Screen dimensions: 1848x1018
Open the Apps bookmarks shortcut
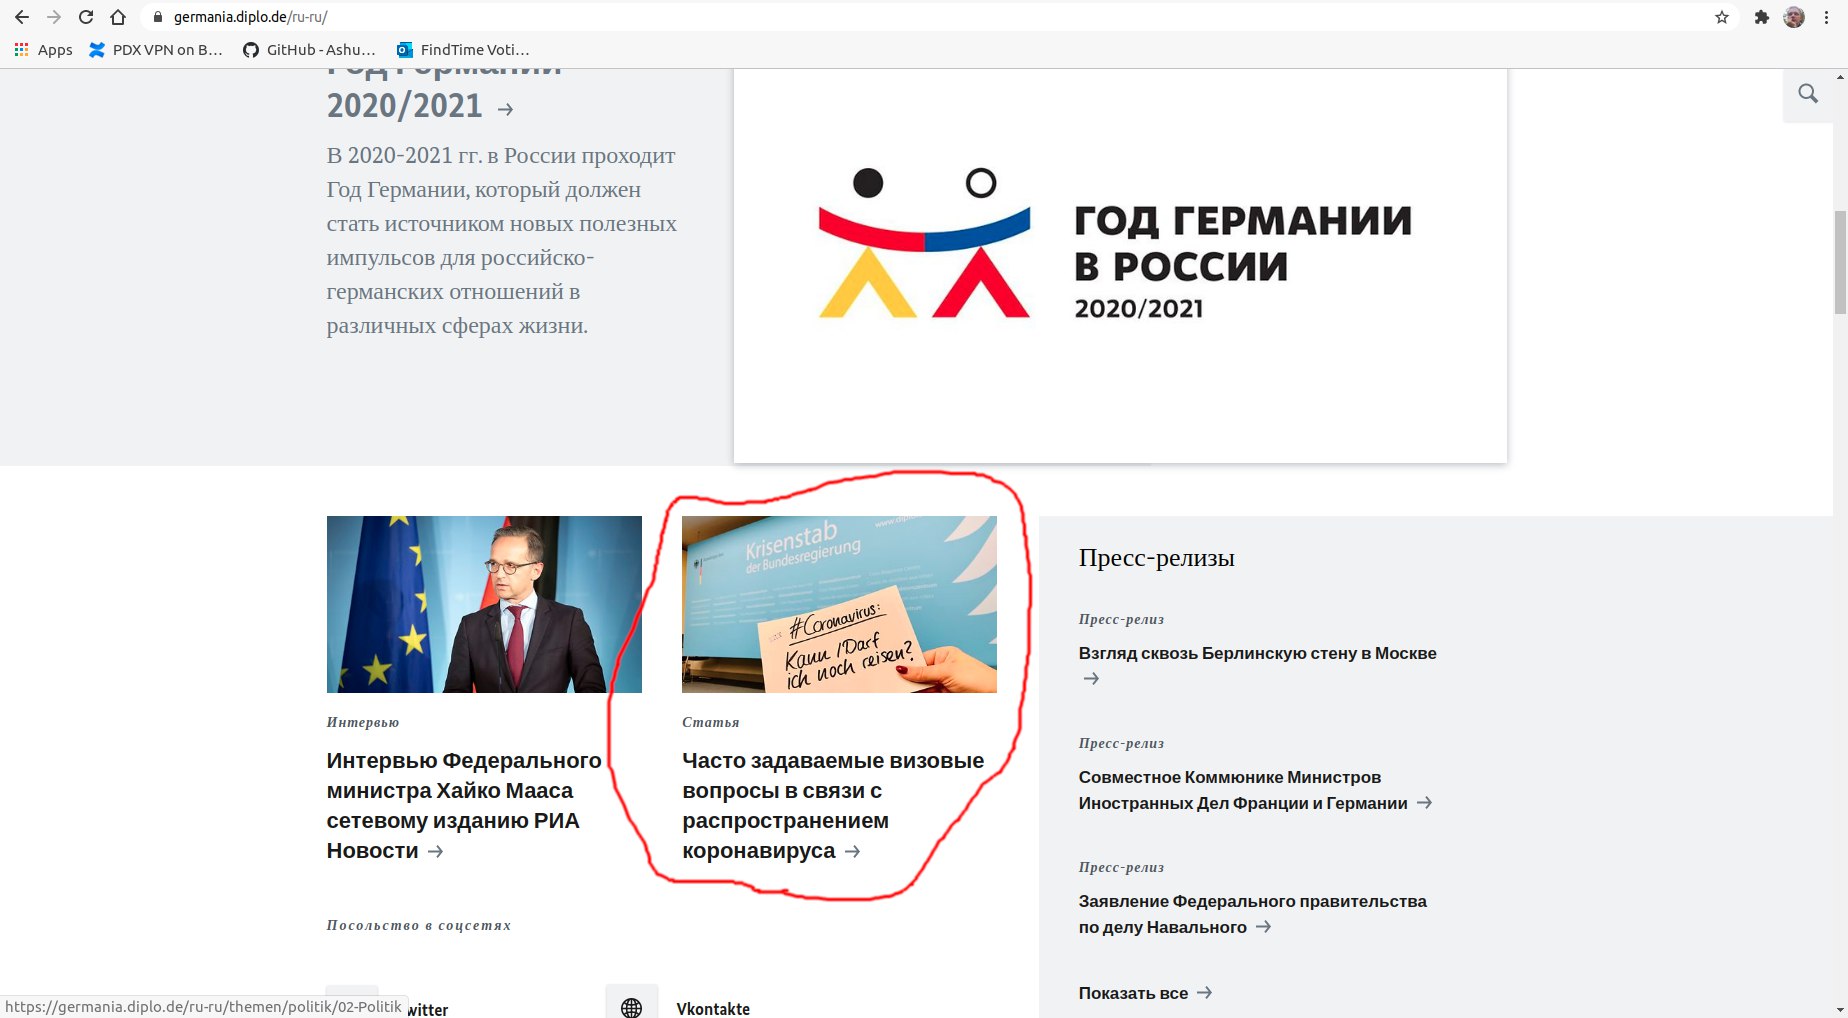pyautogui.click(x=43, y=50)
